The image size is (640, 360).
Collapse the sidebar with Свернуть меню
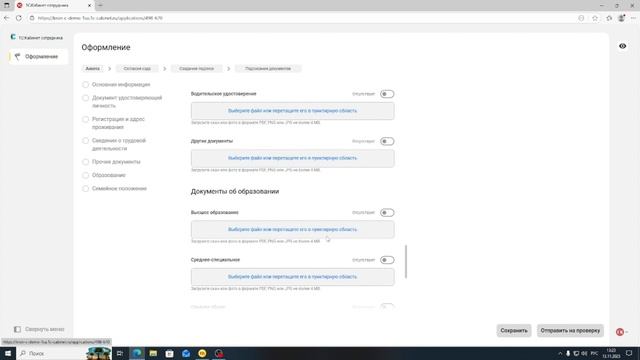click(x=39, y=329)
